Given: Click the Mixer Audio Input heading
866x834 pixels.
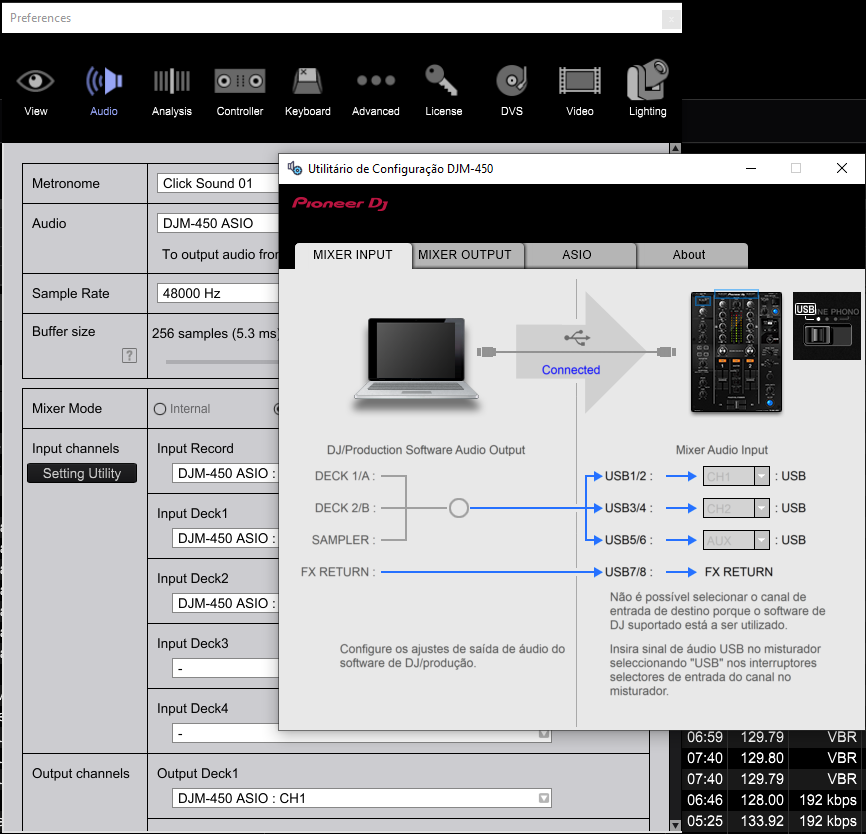Looking at the screenshot, I should click(722, 450).
